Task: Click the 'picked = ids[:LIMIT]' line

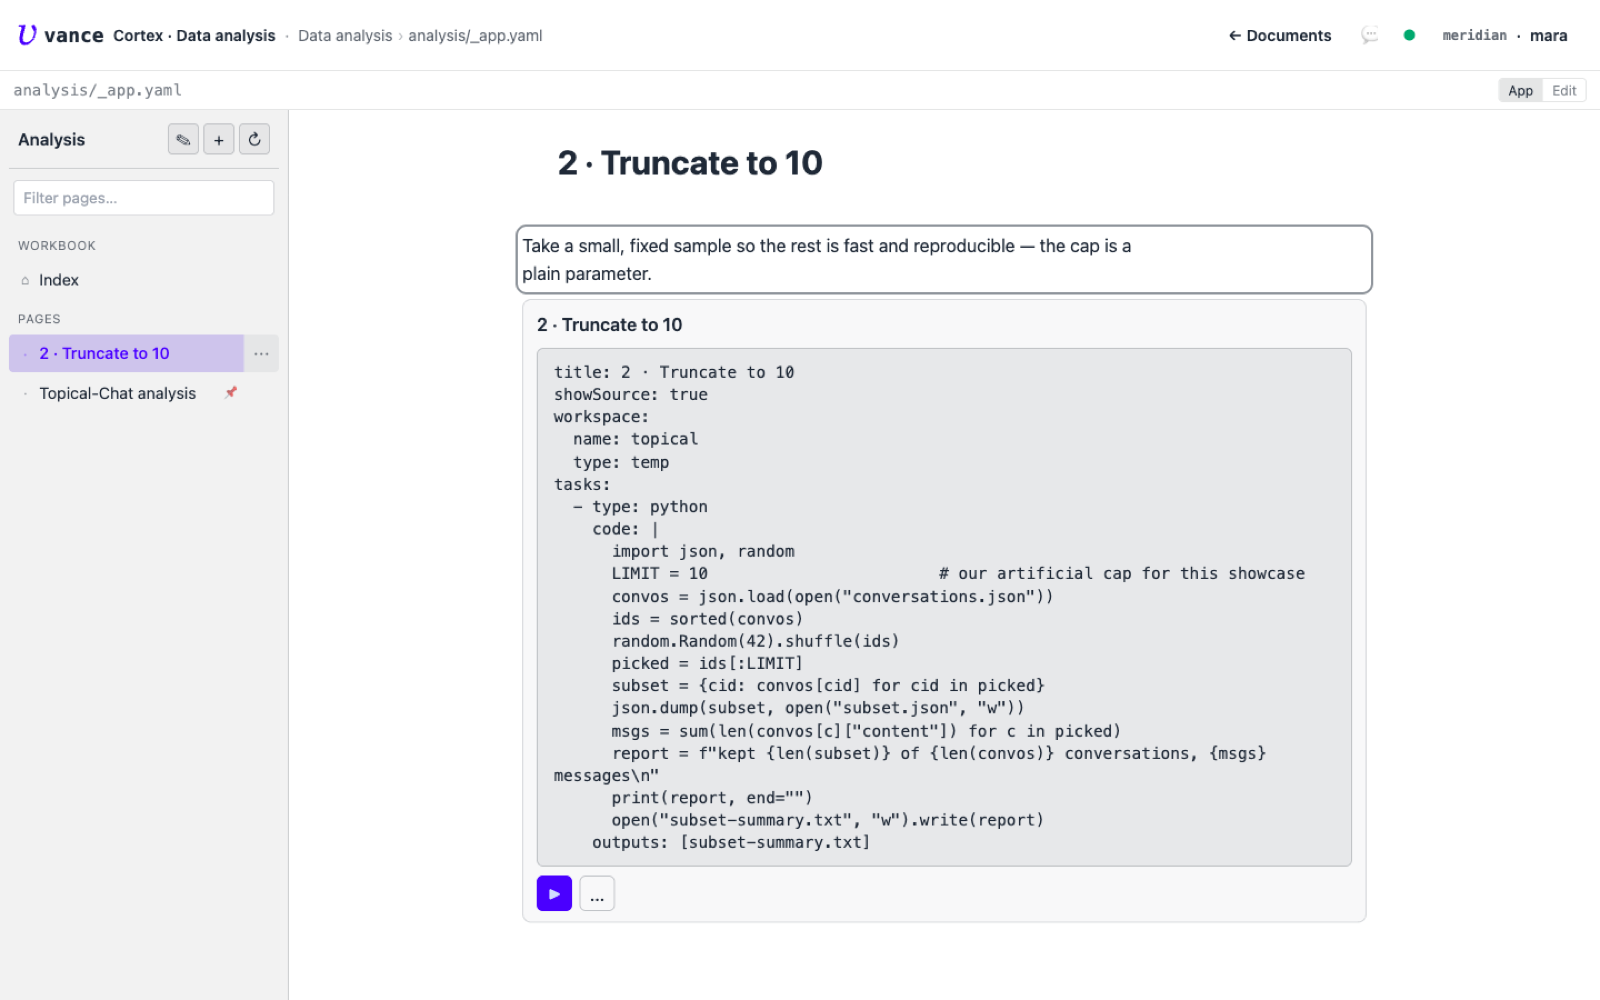Action: pos(707,663)
